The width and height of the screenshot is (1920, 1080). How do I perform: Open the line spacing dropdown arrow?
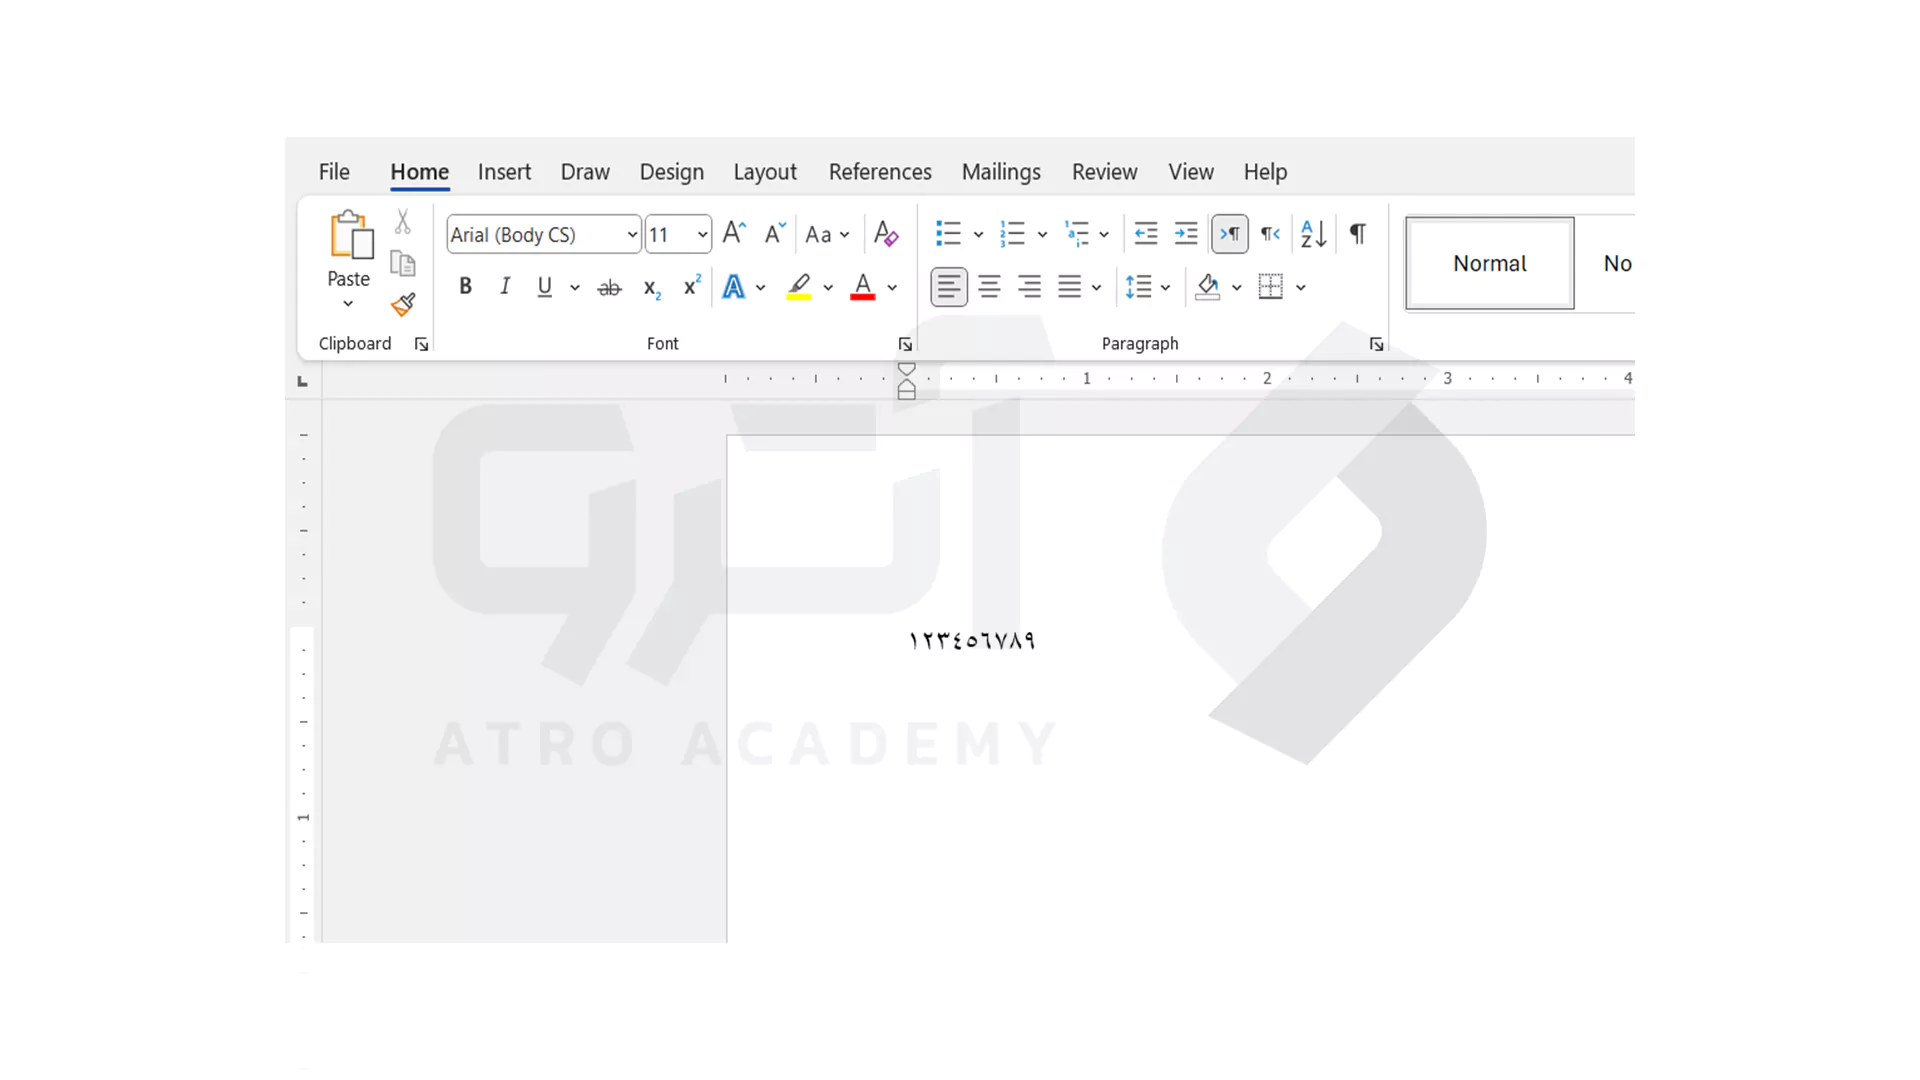point(1166,288)
